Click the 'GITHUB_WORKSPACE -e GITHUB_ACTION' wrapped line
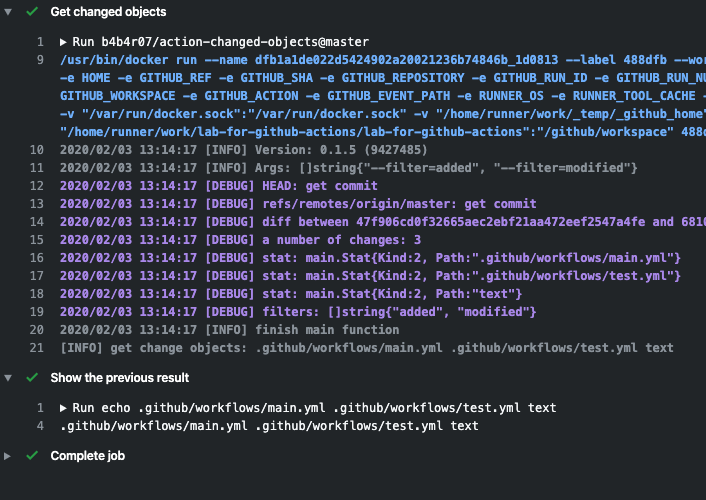The width and height of the screenshot is (706, 500). coord(383,96)
